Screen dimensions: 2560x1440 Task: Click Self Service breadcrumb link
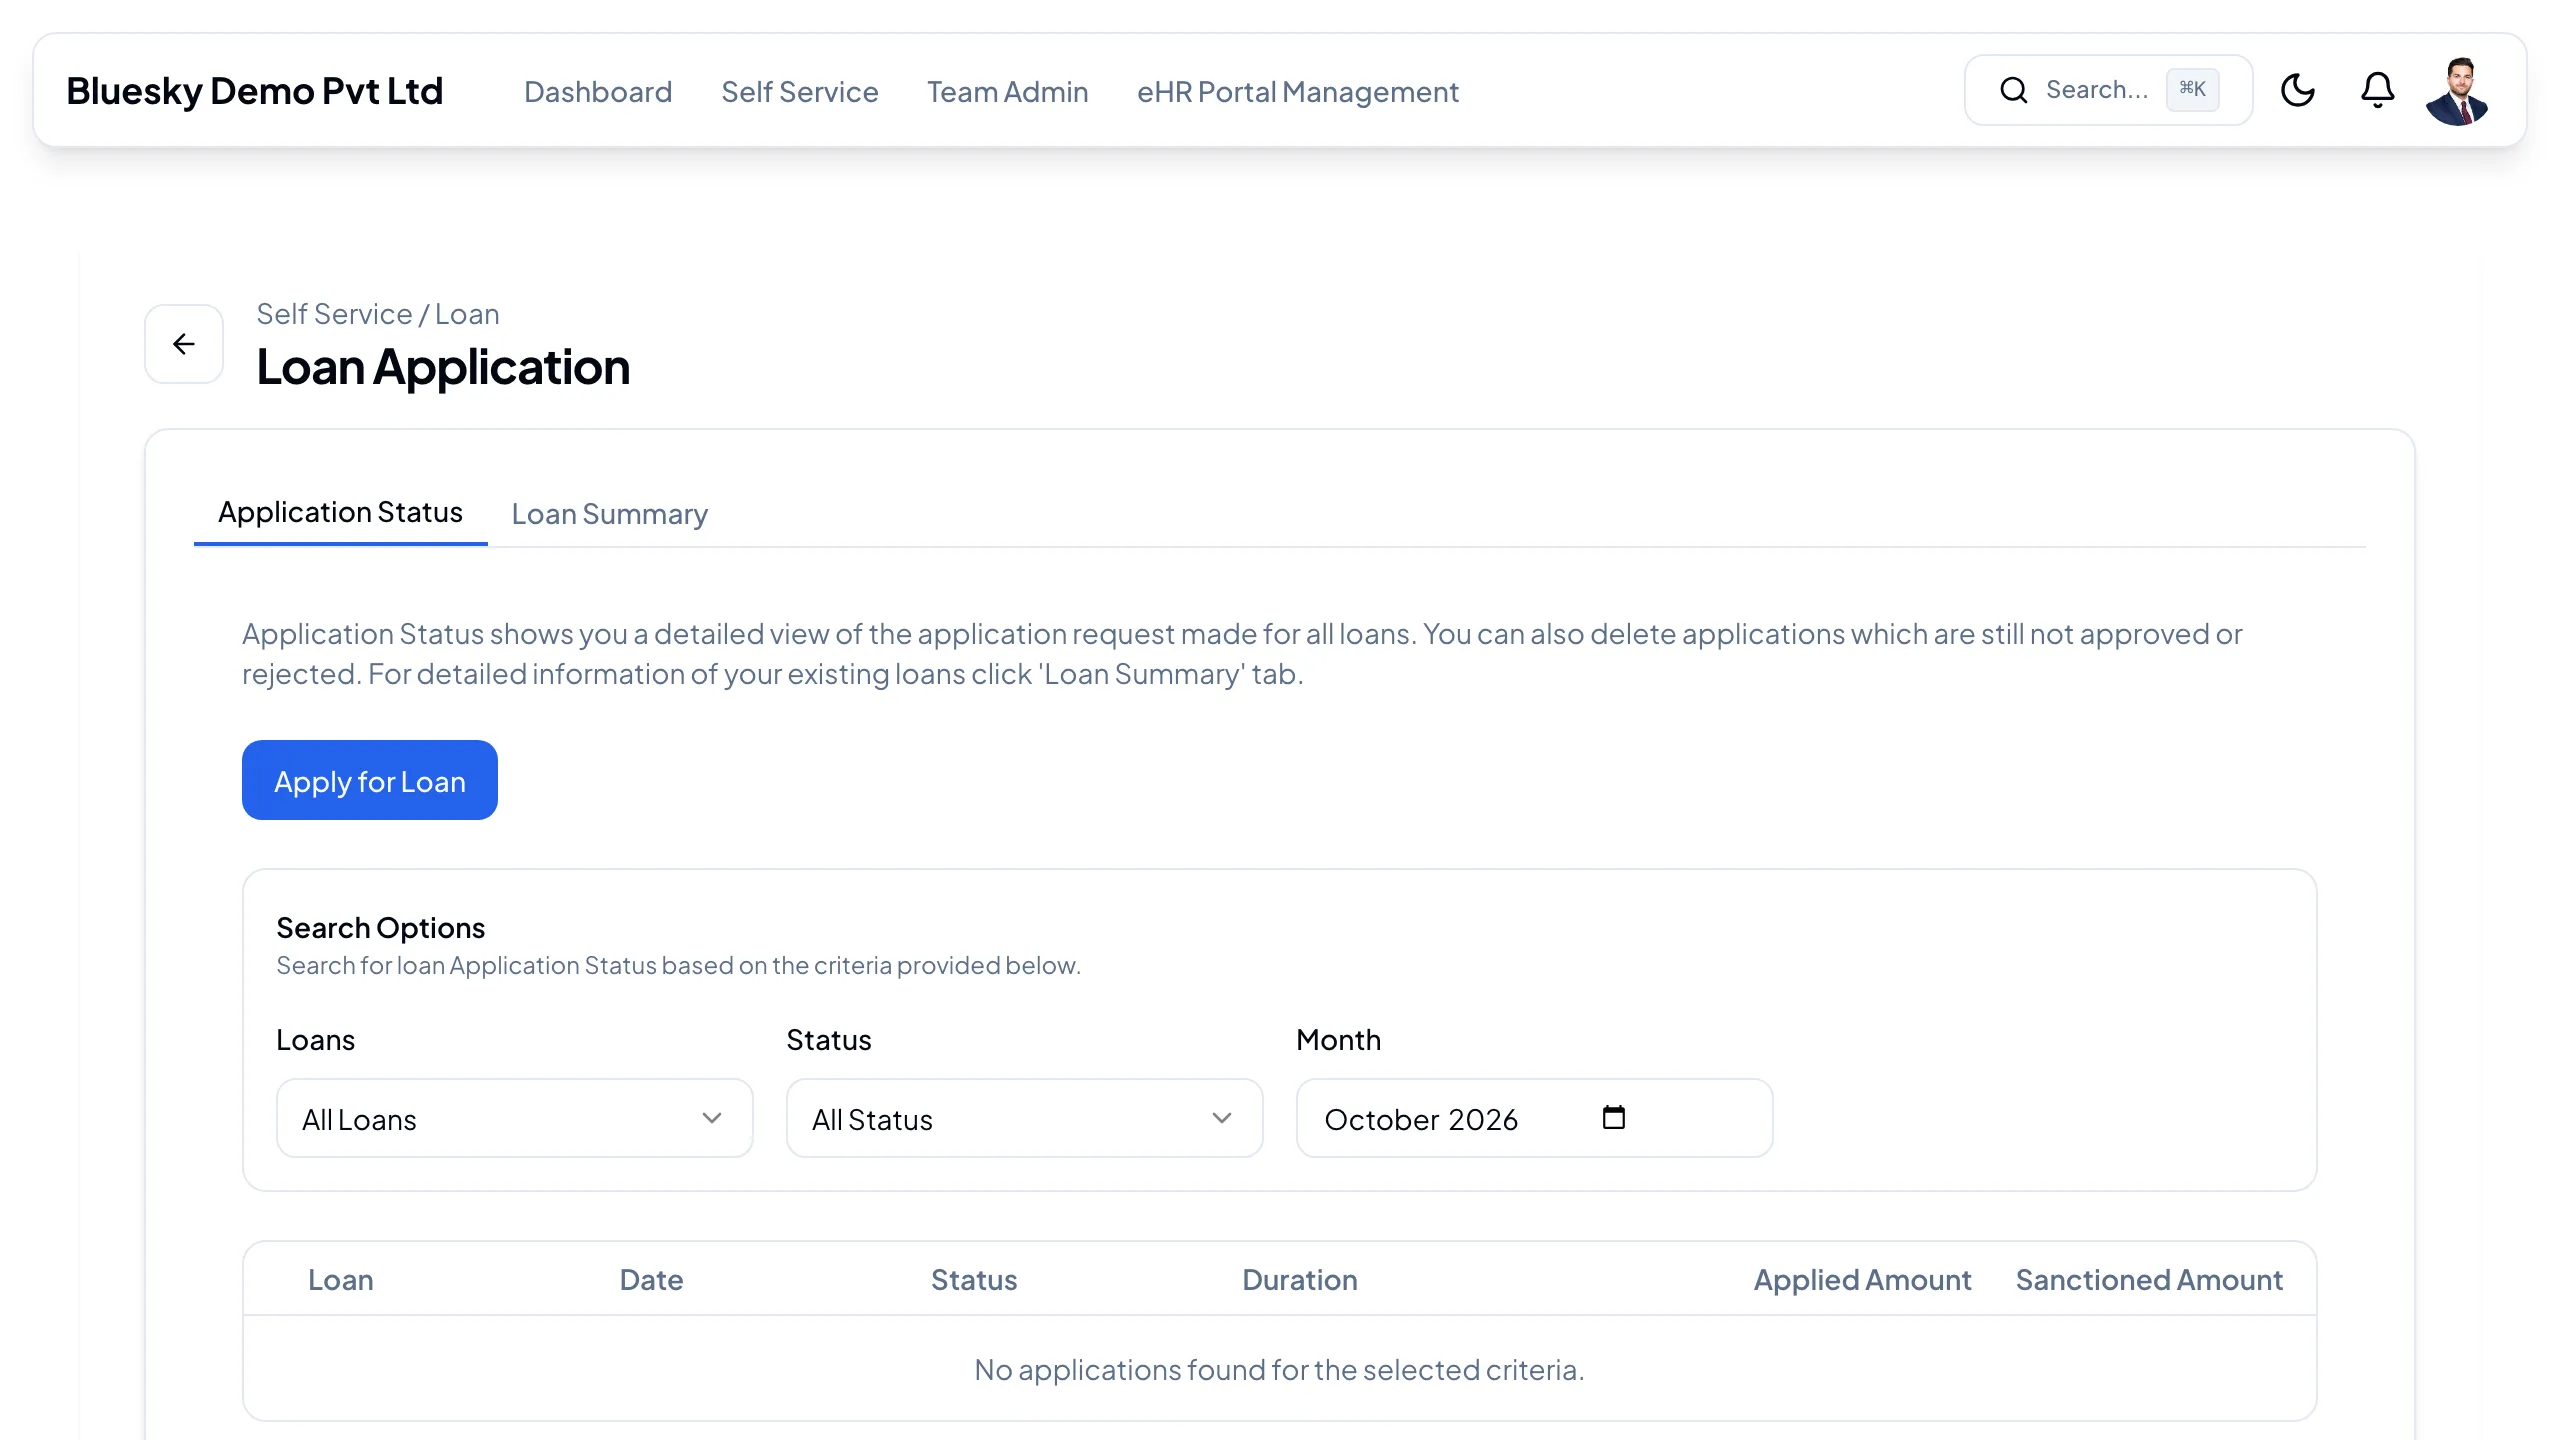tap(334, 314)
